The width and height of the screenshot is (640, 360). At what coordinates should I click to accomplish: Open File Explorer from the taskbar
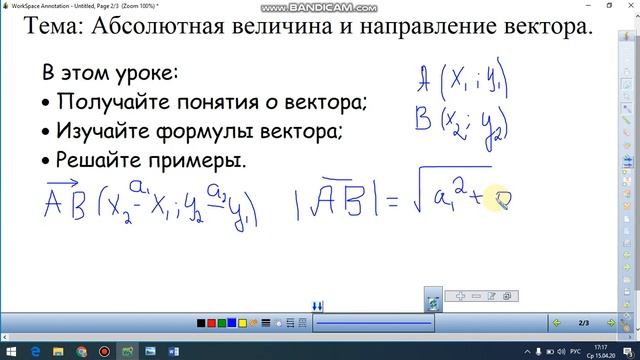58,351
